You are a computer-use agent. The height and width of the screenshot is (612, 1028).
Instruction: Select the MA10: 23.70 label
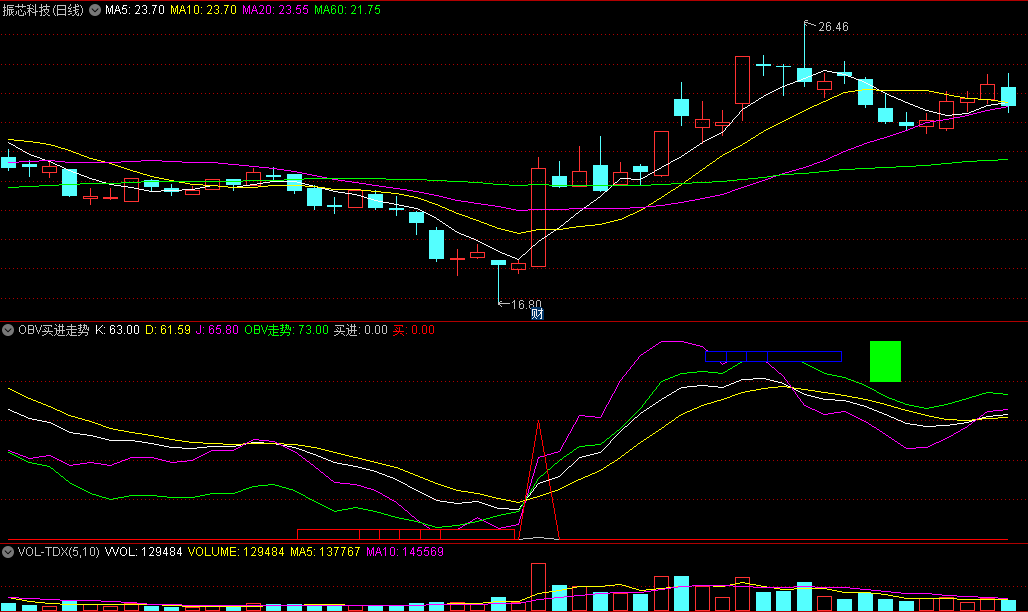(x=203, y=10)
